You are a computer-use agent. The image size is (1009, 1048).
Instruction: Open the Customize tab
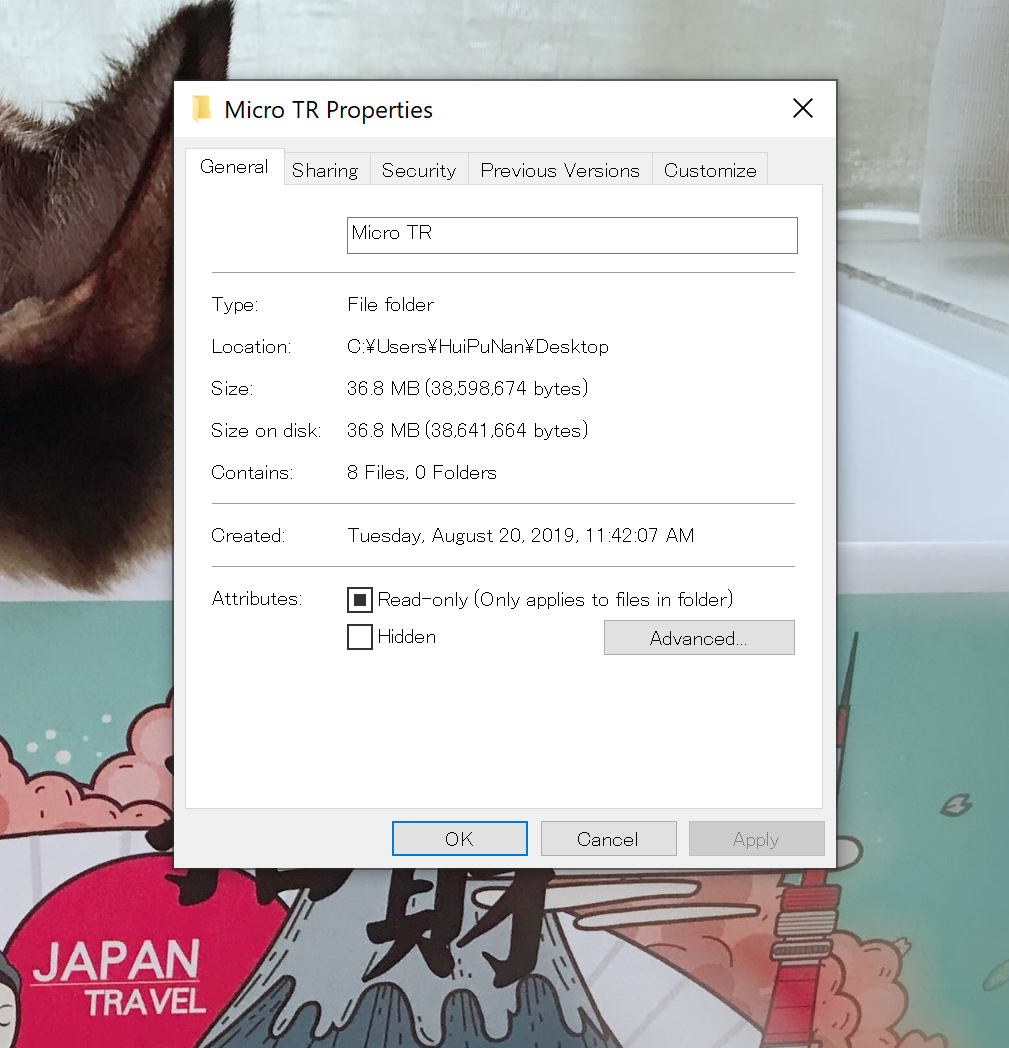(710, 170)
